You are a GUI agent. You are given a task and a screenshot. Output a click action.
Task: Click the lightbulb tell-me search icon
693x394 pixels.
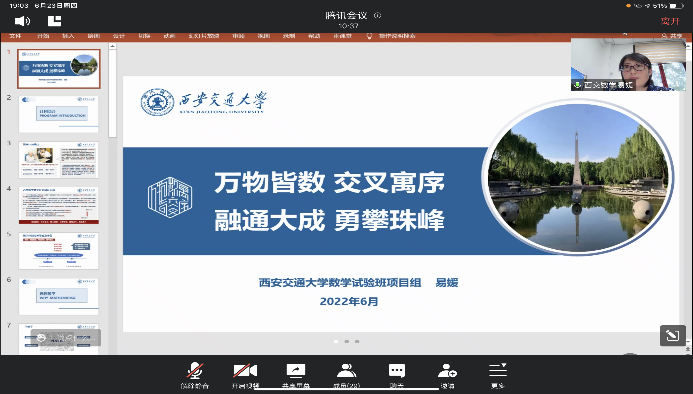coord(369,36)
